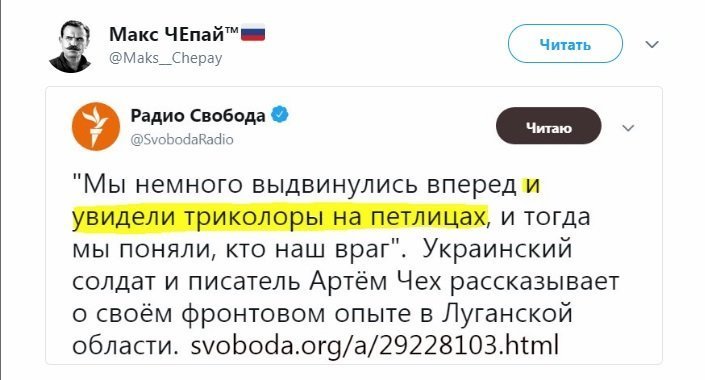Click the opening phrase 'Мы немного выдвинулись вперед'
Screen dimensions: 705x380
pyautogui.click(x=299, y=185)
